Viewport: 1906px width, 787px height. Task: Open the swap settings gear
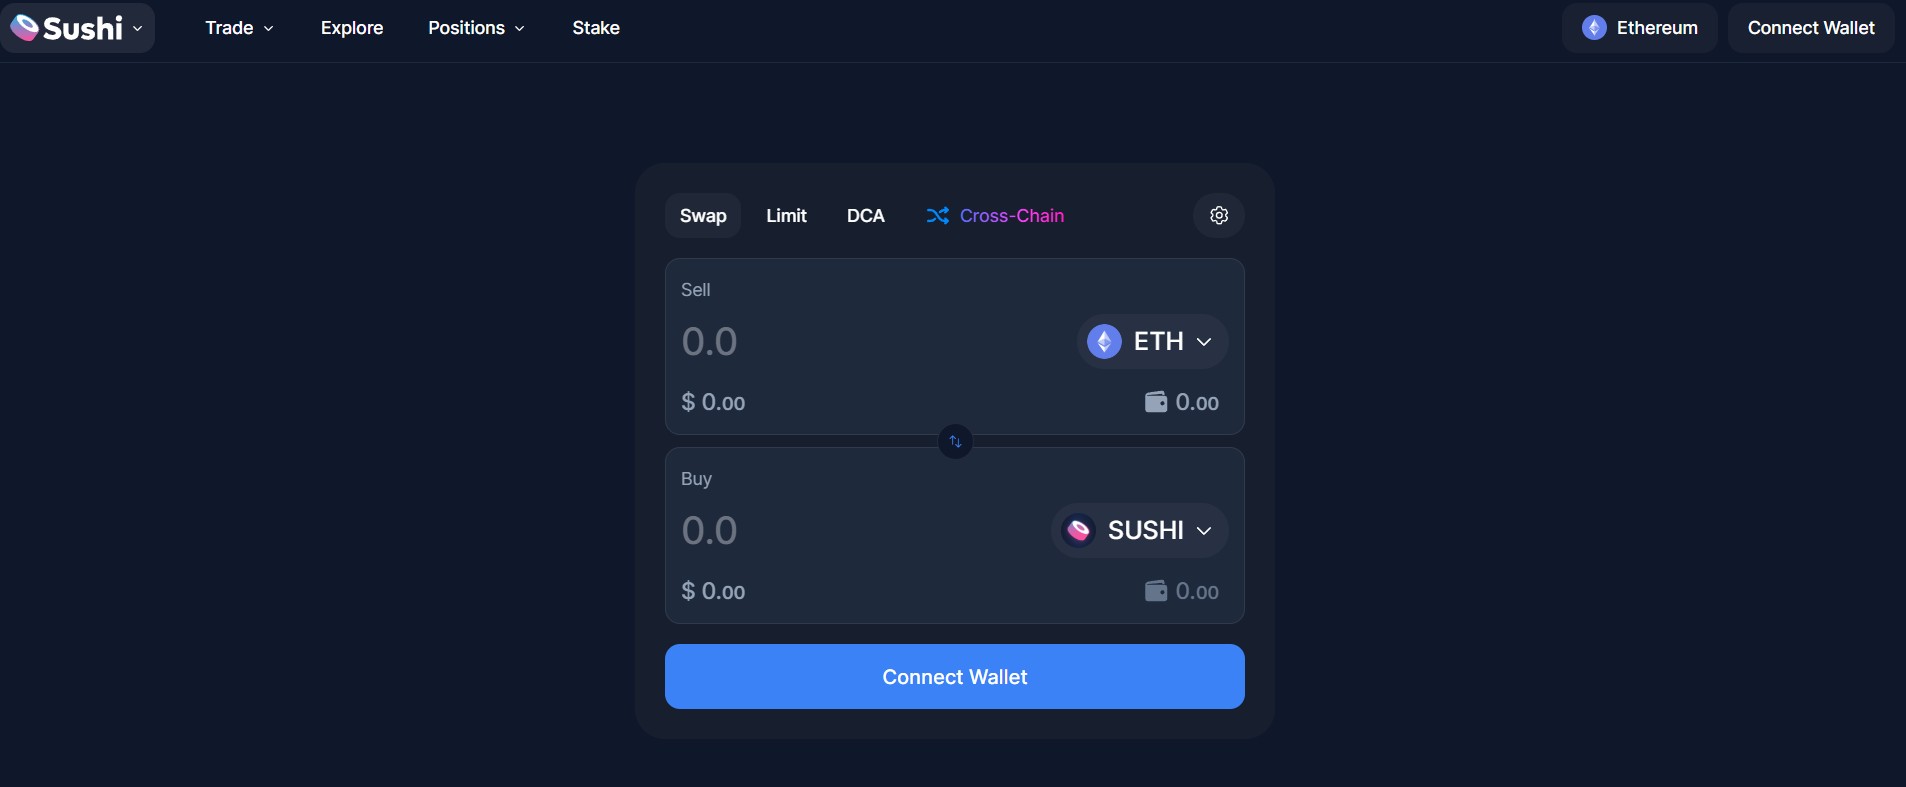[1218, 215]
